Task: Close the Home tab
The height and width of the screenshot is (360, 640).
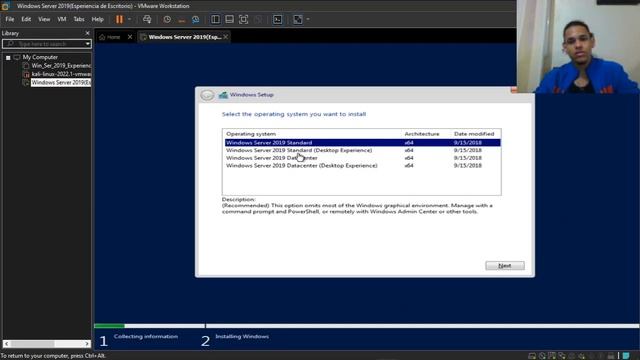Action: pyautogui.click(x=130, y=37)
